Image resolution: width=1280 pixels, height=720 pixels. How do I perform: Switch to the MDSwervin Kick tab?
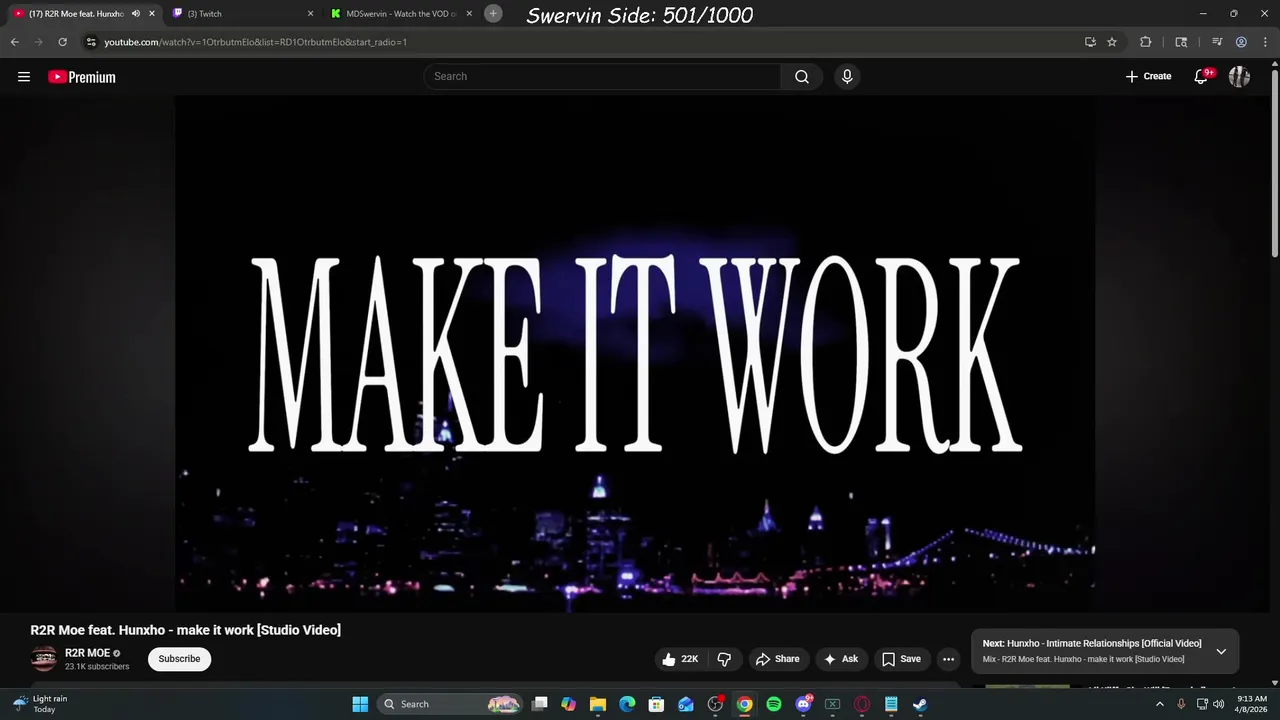pyautogui.click(x=400, y=14)
